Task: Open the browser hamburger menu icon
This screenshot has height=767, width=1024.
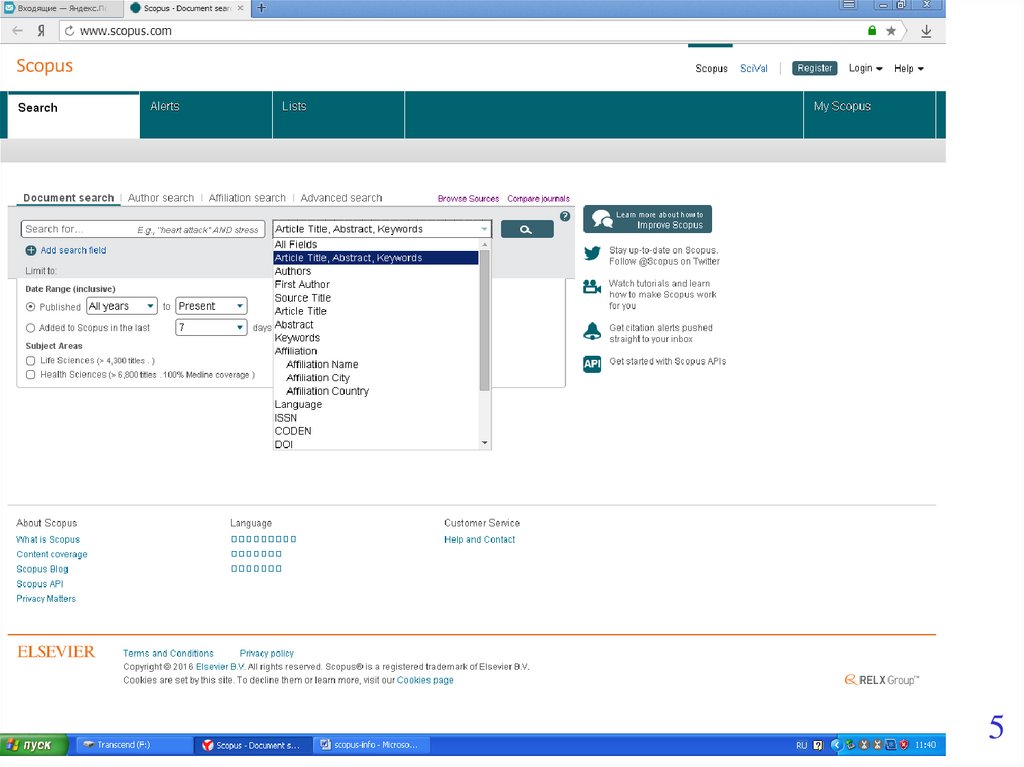Action: click(849, 5)
